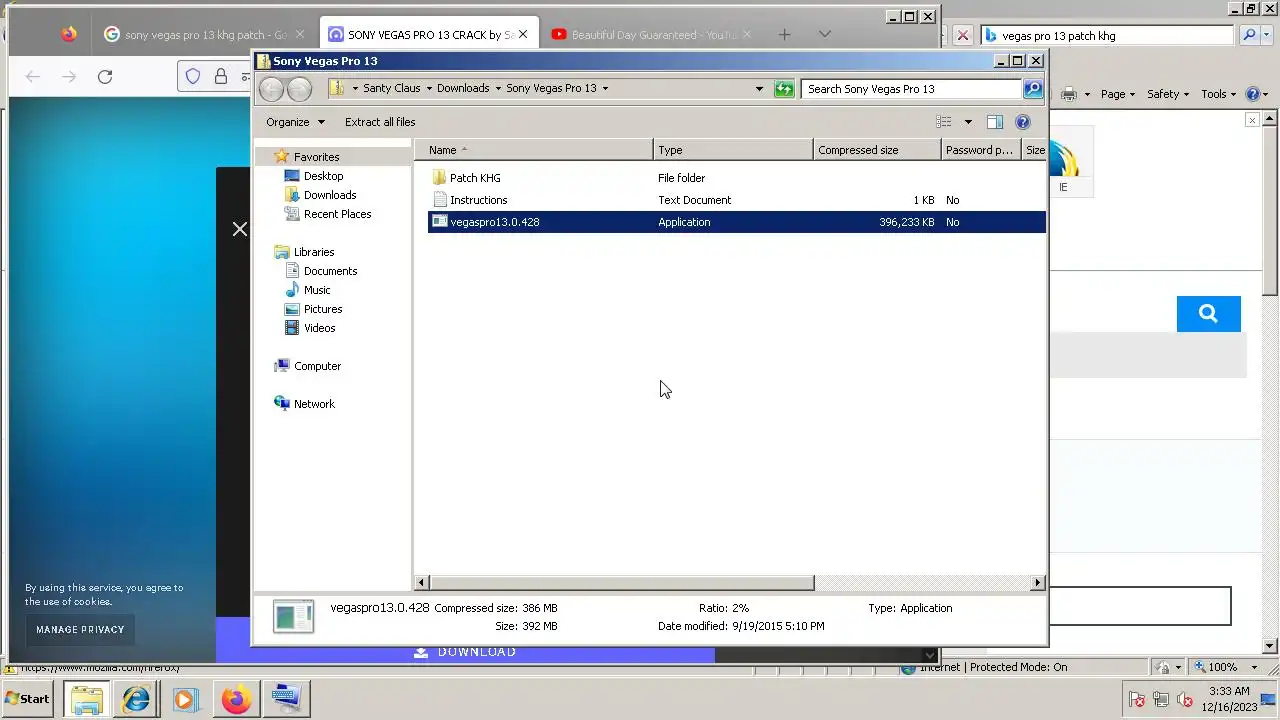This screenshot has width=1280, height=720.
Task: Select vegaspro13.0.428 application file
Action: coord(736,222)
